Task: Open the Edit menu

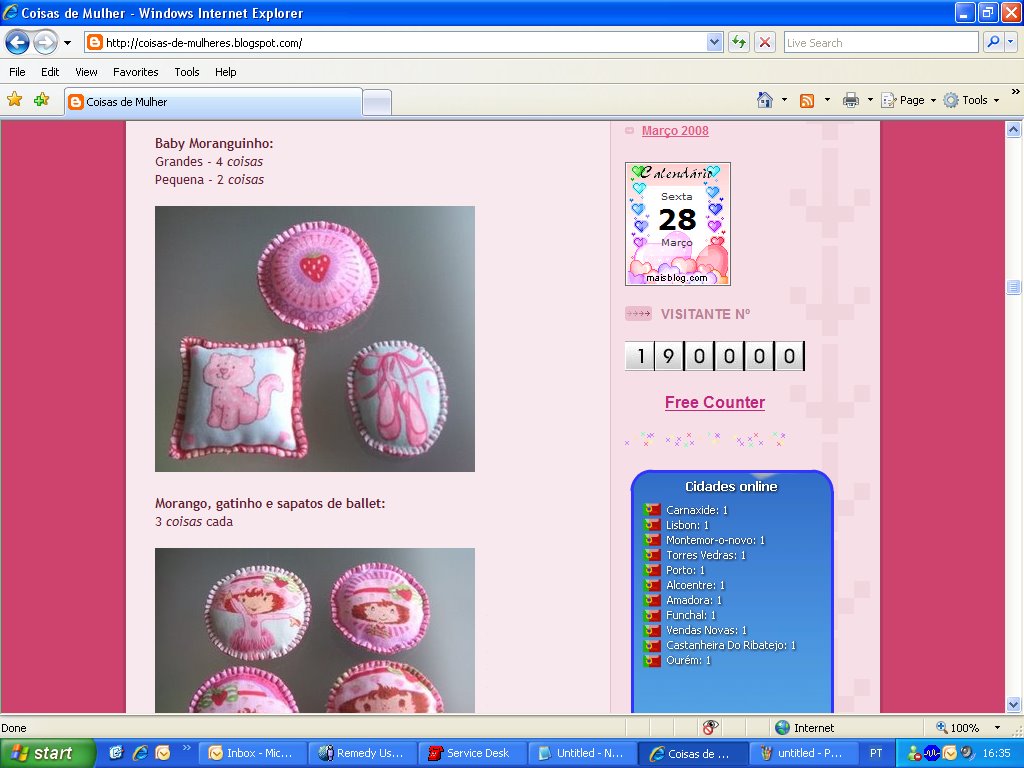Action: pyautogui.click(x=50, y=72)
